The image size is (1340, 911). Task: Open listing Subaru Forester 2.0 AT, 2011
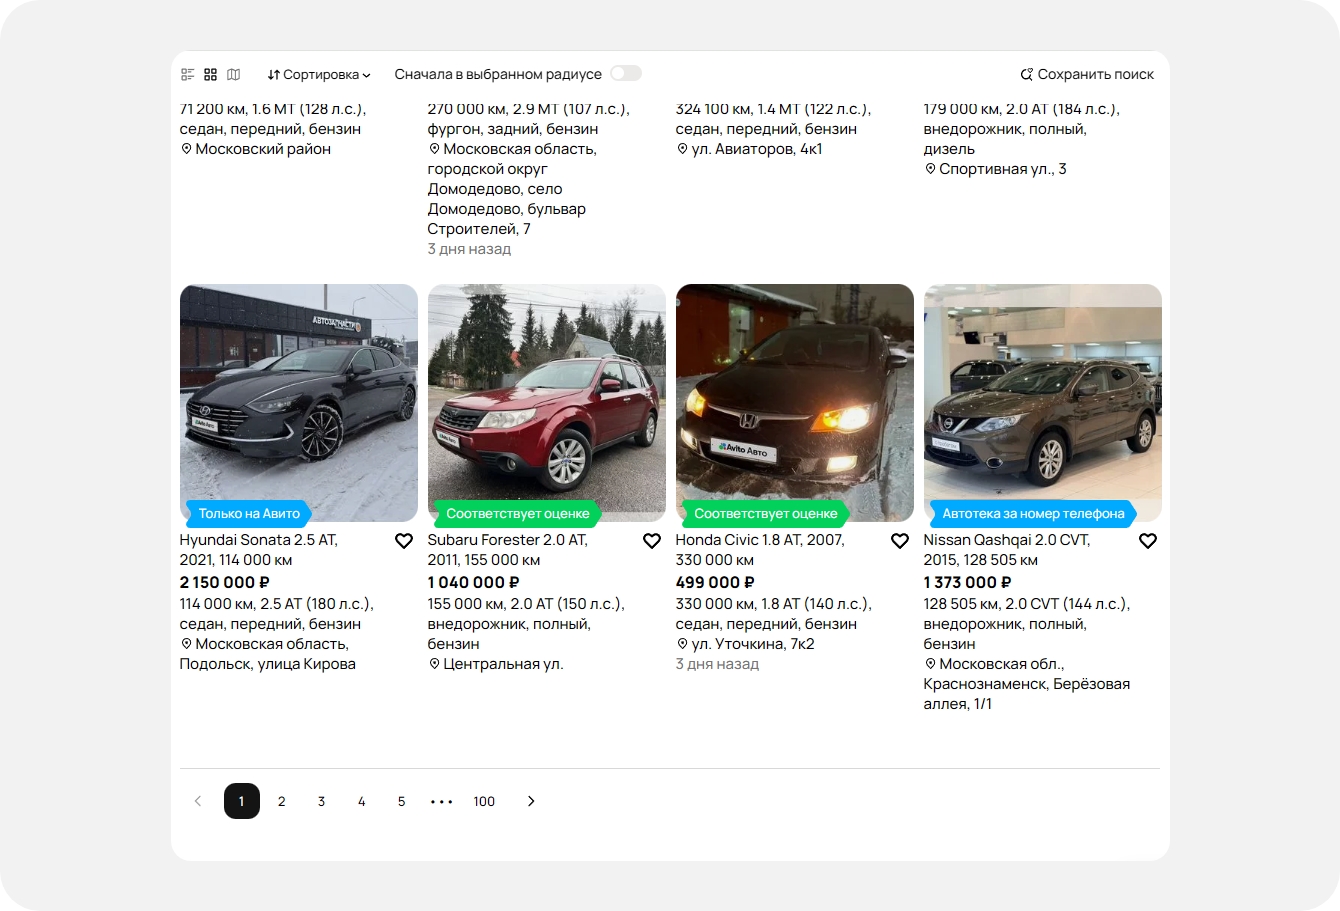click(x=508, y=550)
